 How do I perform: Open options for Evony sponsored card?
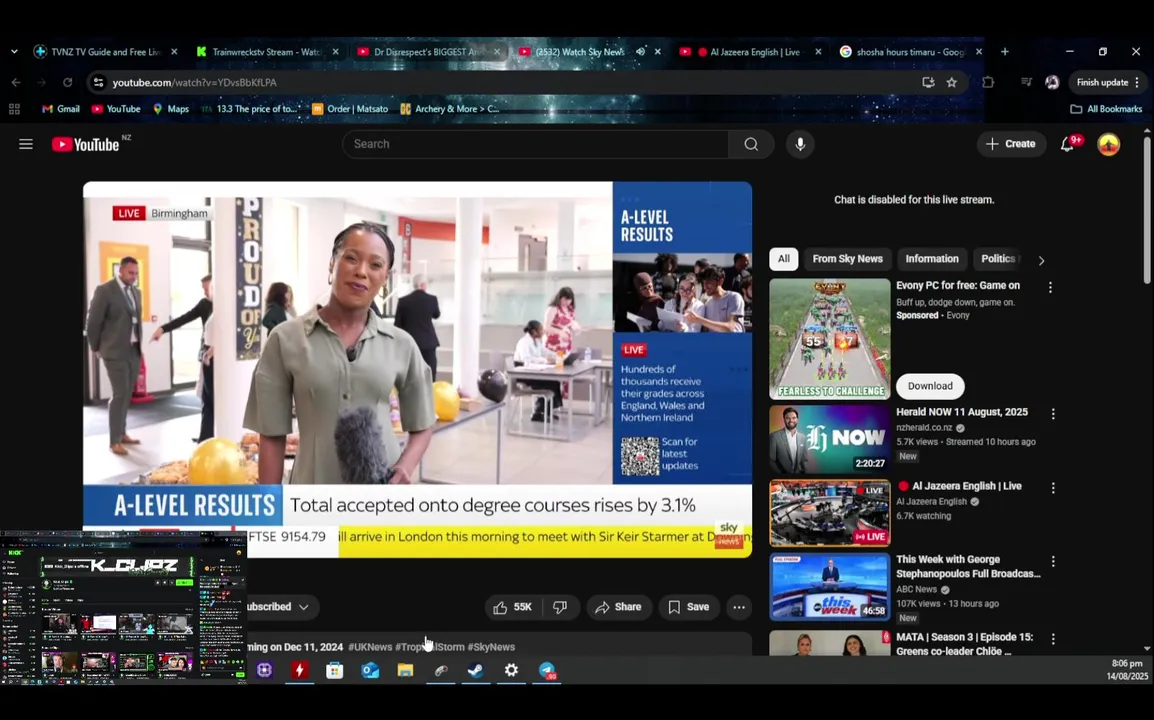click(1050, 287)
